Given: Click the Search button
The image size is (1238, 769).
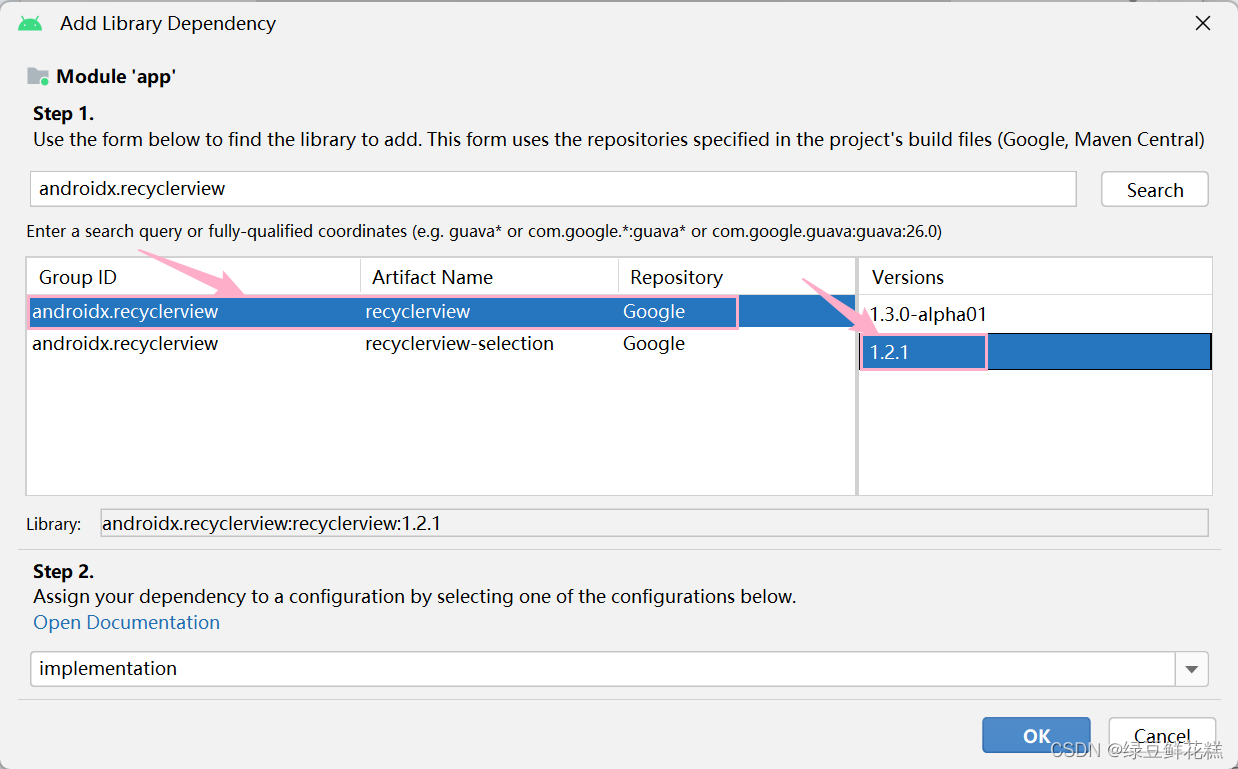Looking at the screenshot, I should coord(1155,189).
